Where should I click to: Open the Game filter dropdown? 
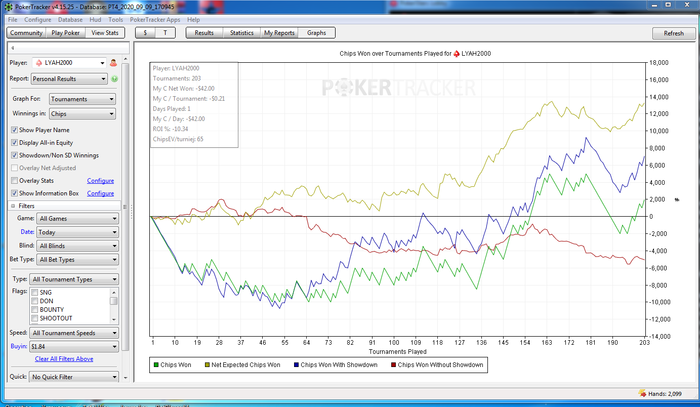pyautogui.click(x=77, y=219)
